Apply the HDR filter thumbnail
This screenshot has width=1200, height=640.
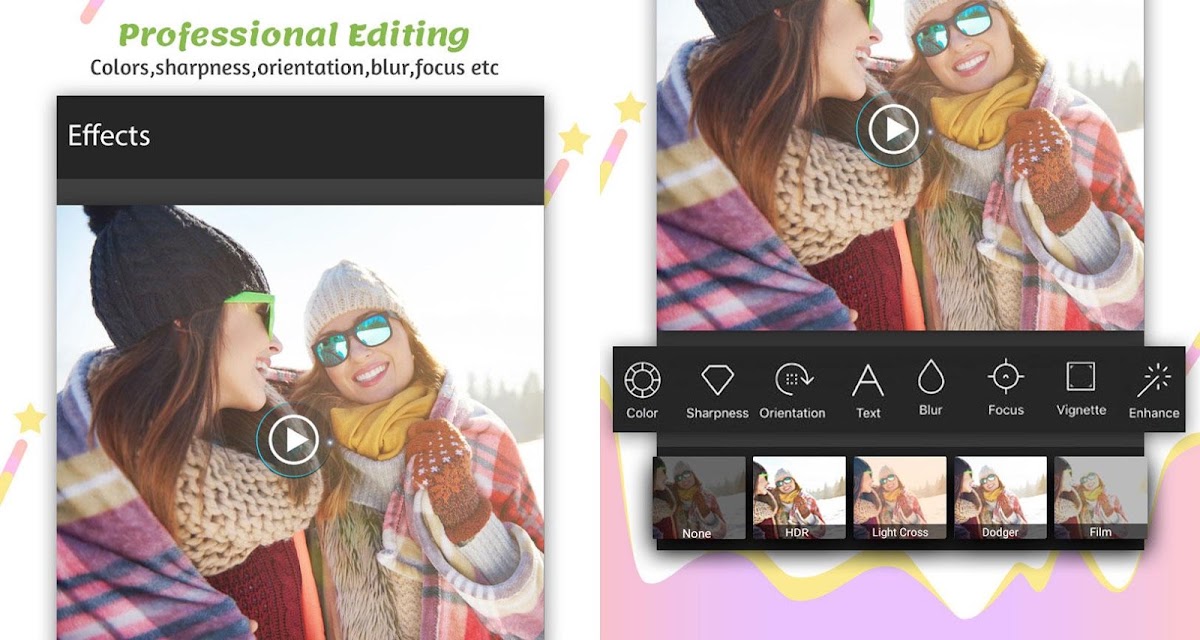click(x=799, y=498)
